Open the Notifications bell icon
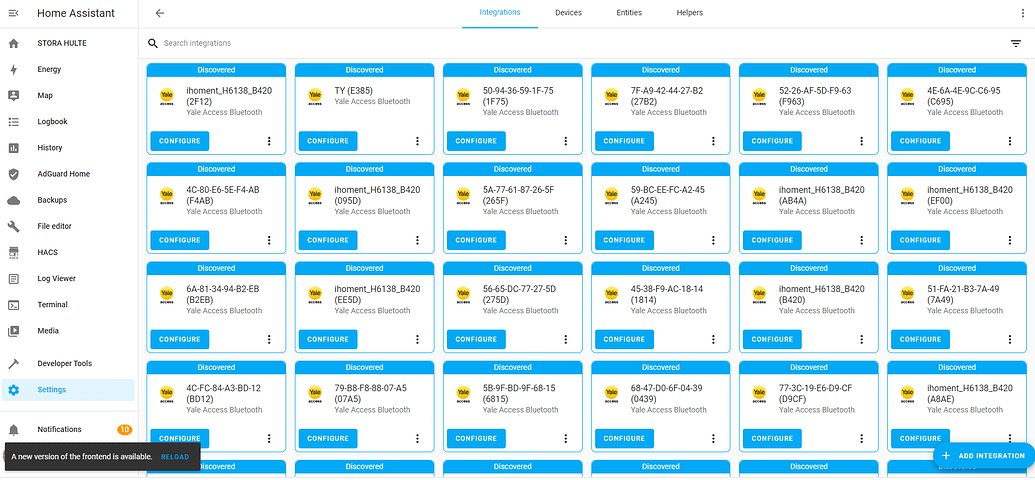Image resolution: width=1035 pixels, height=480 pixels. click(x=13, y=430)
